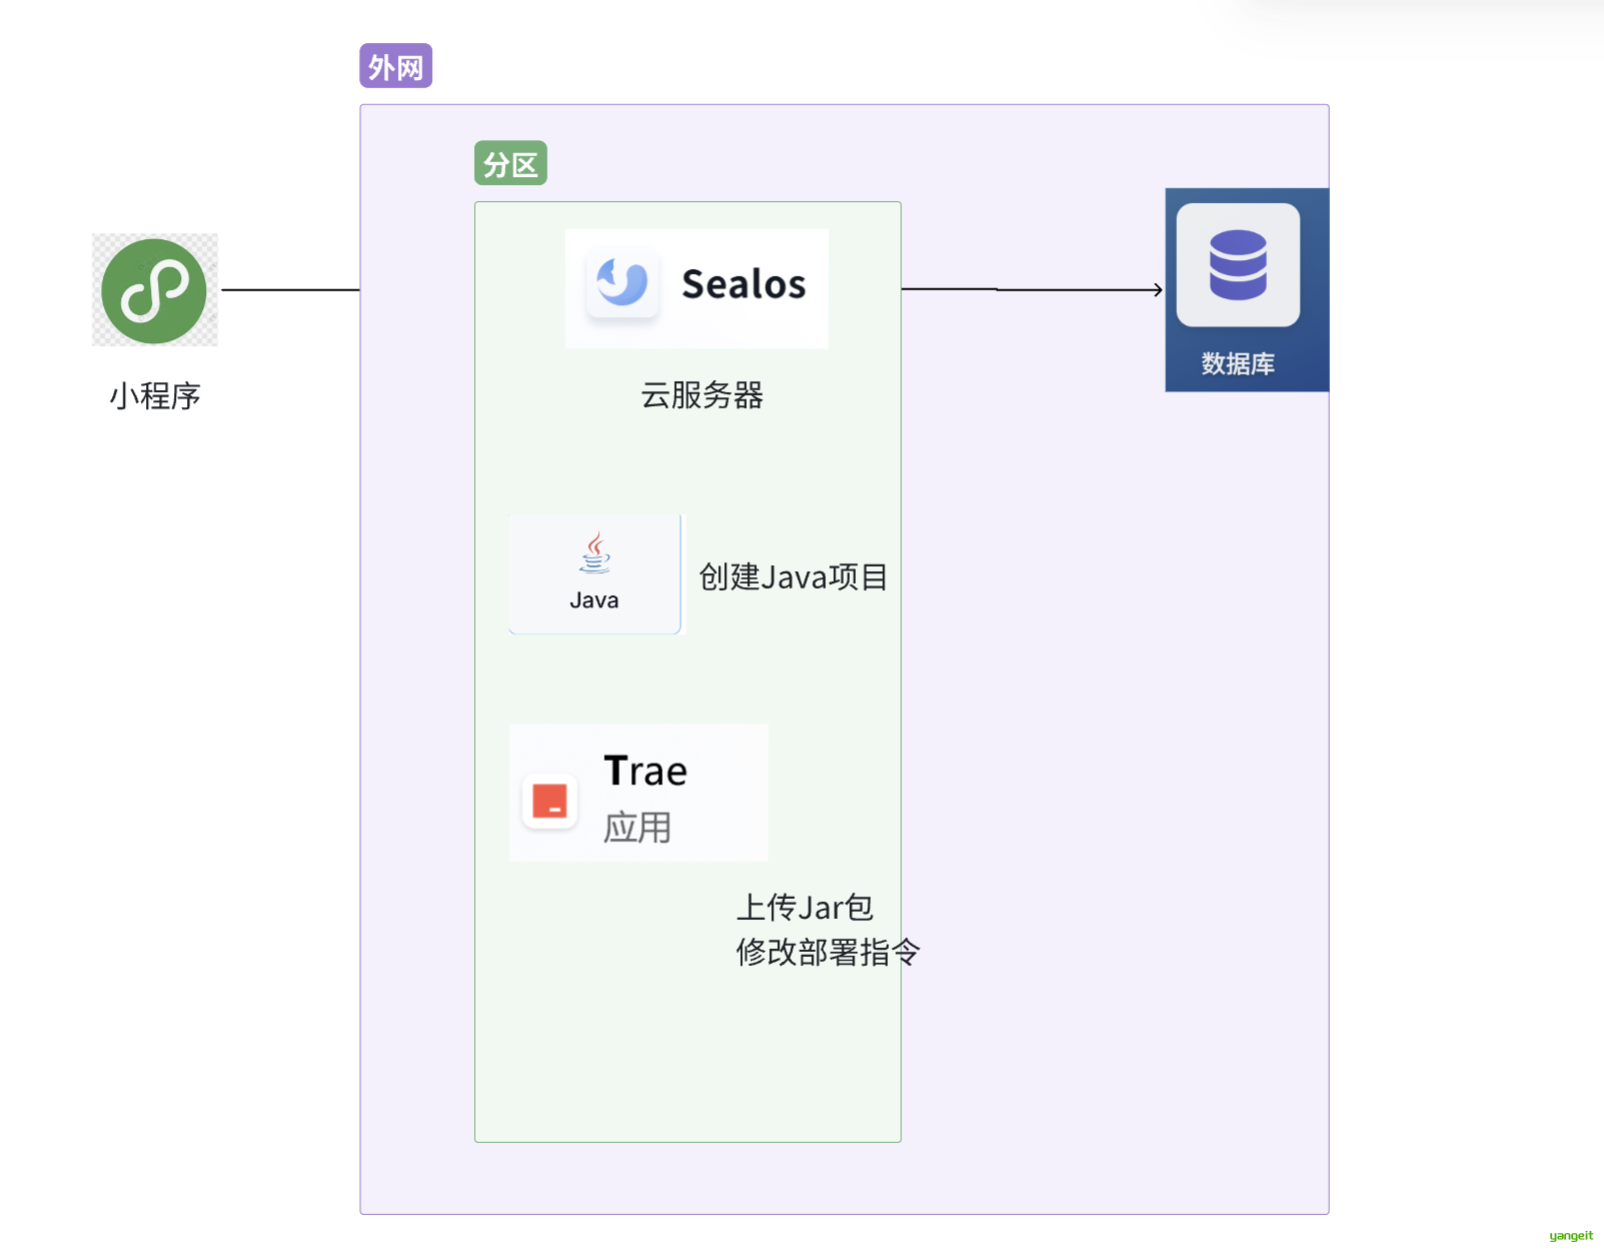Click the purple database cylinder icon
1604x1252 pixels.
1238,265
